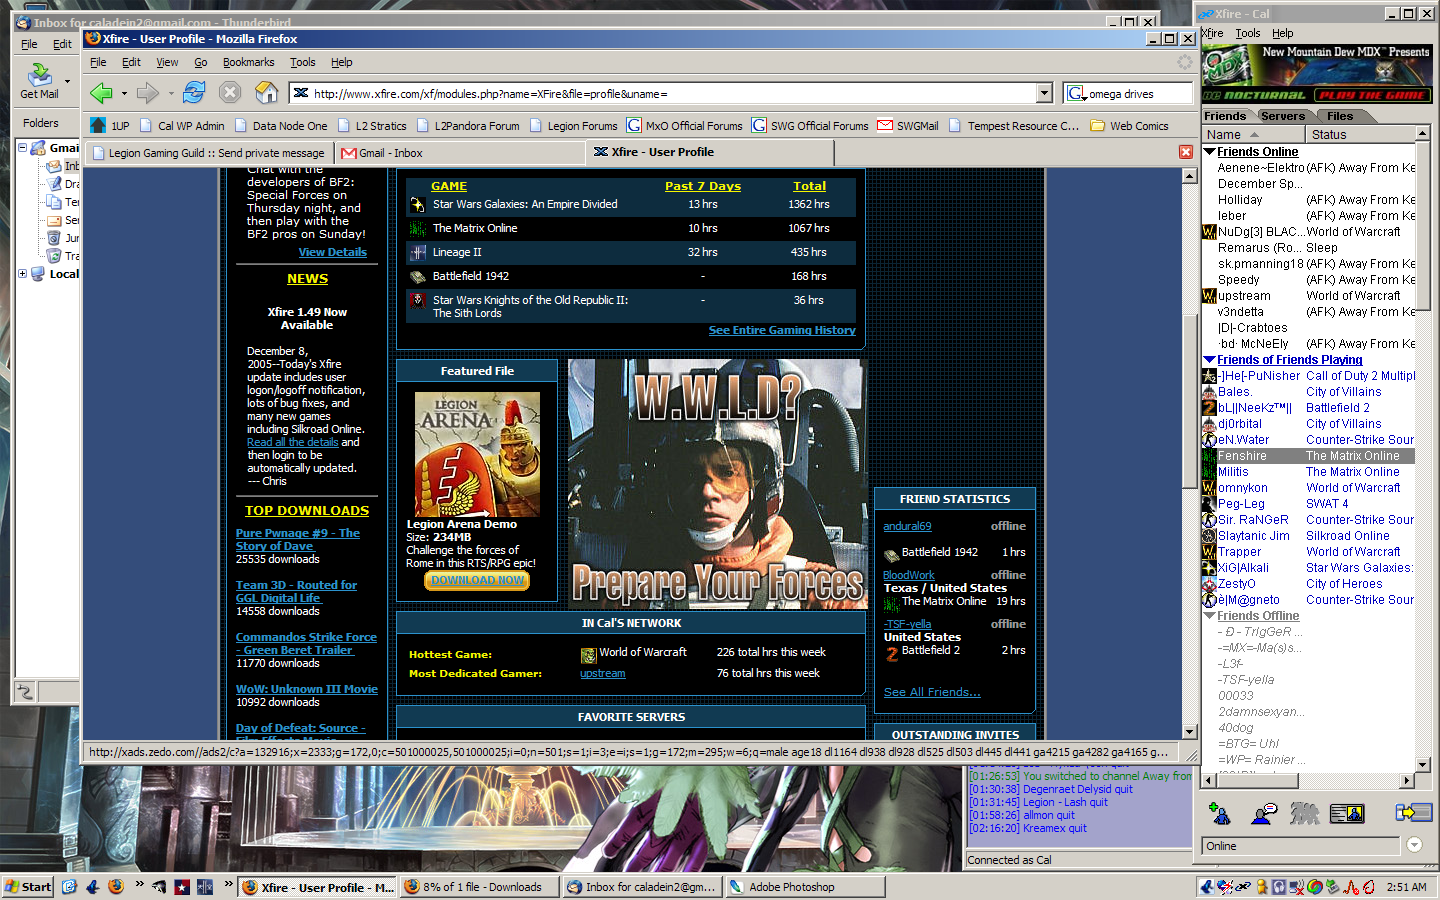
Task: Open chat with the speech bubble user icon
Action: [x=1263, y=813]
